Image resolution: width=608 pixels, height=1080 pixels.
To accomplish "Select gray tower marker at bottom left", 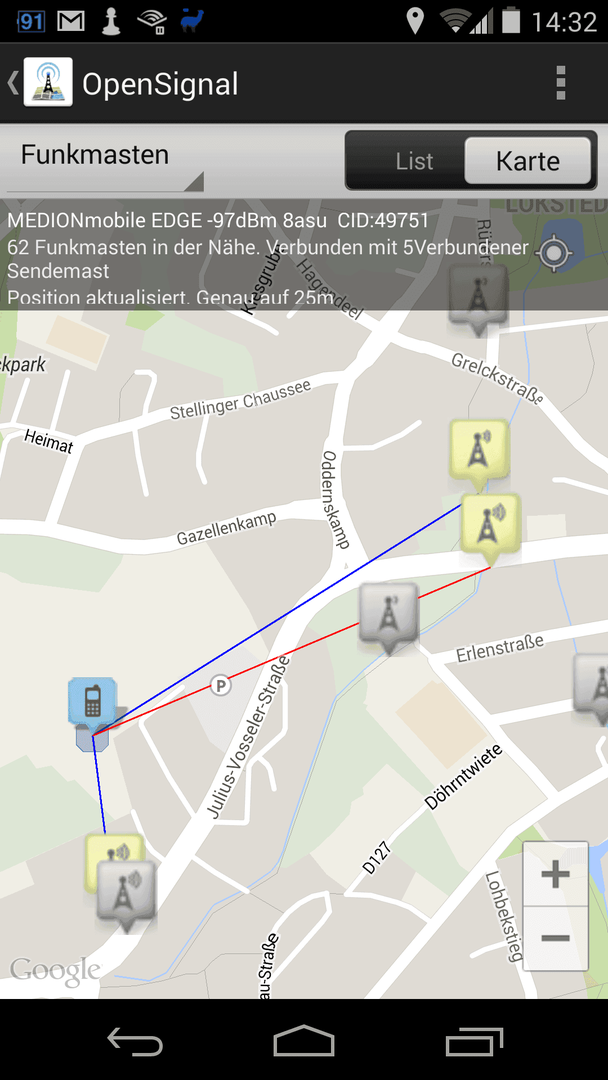I will pos(125,895).
